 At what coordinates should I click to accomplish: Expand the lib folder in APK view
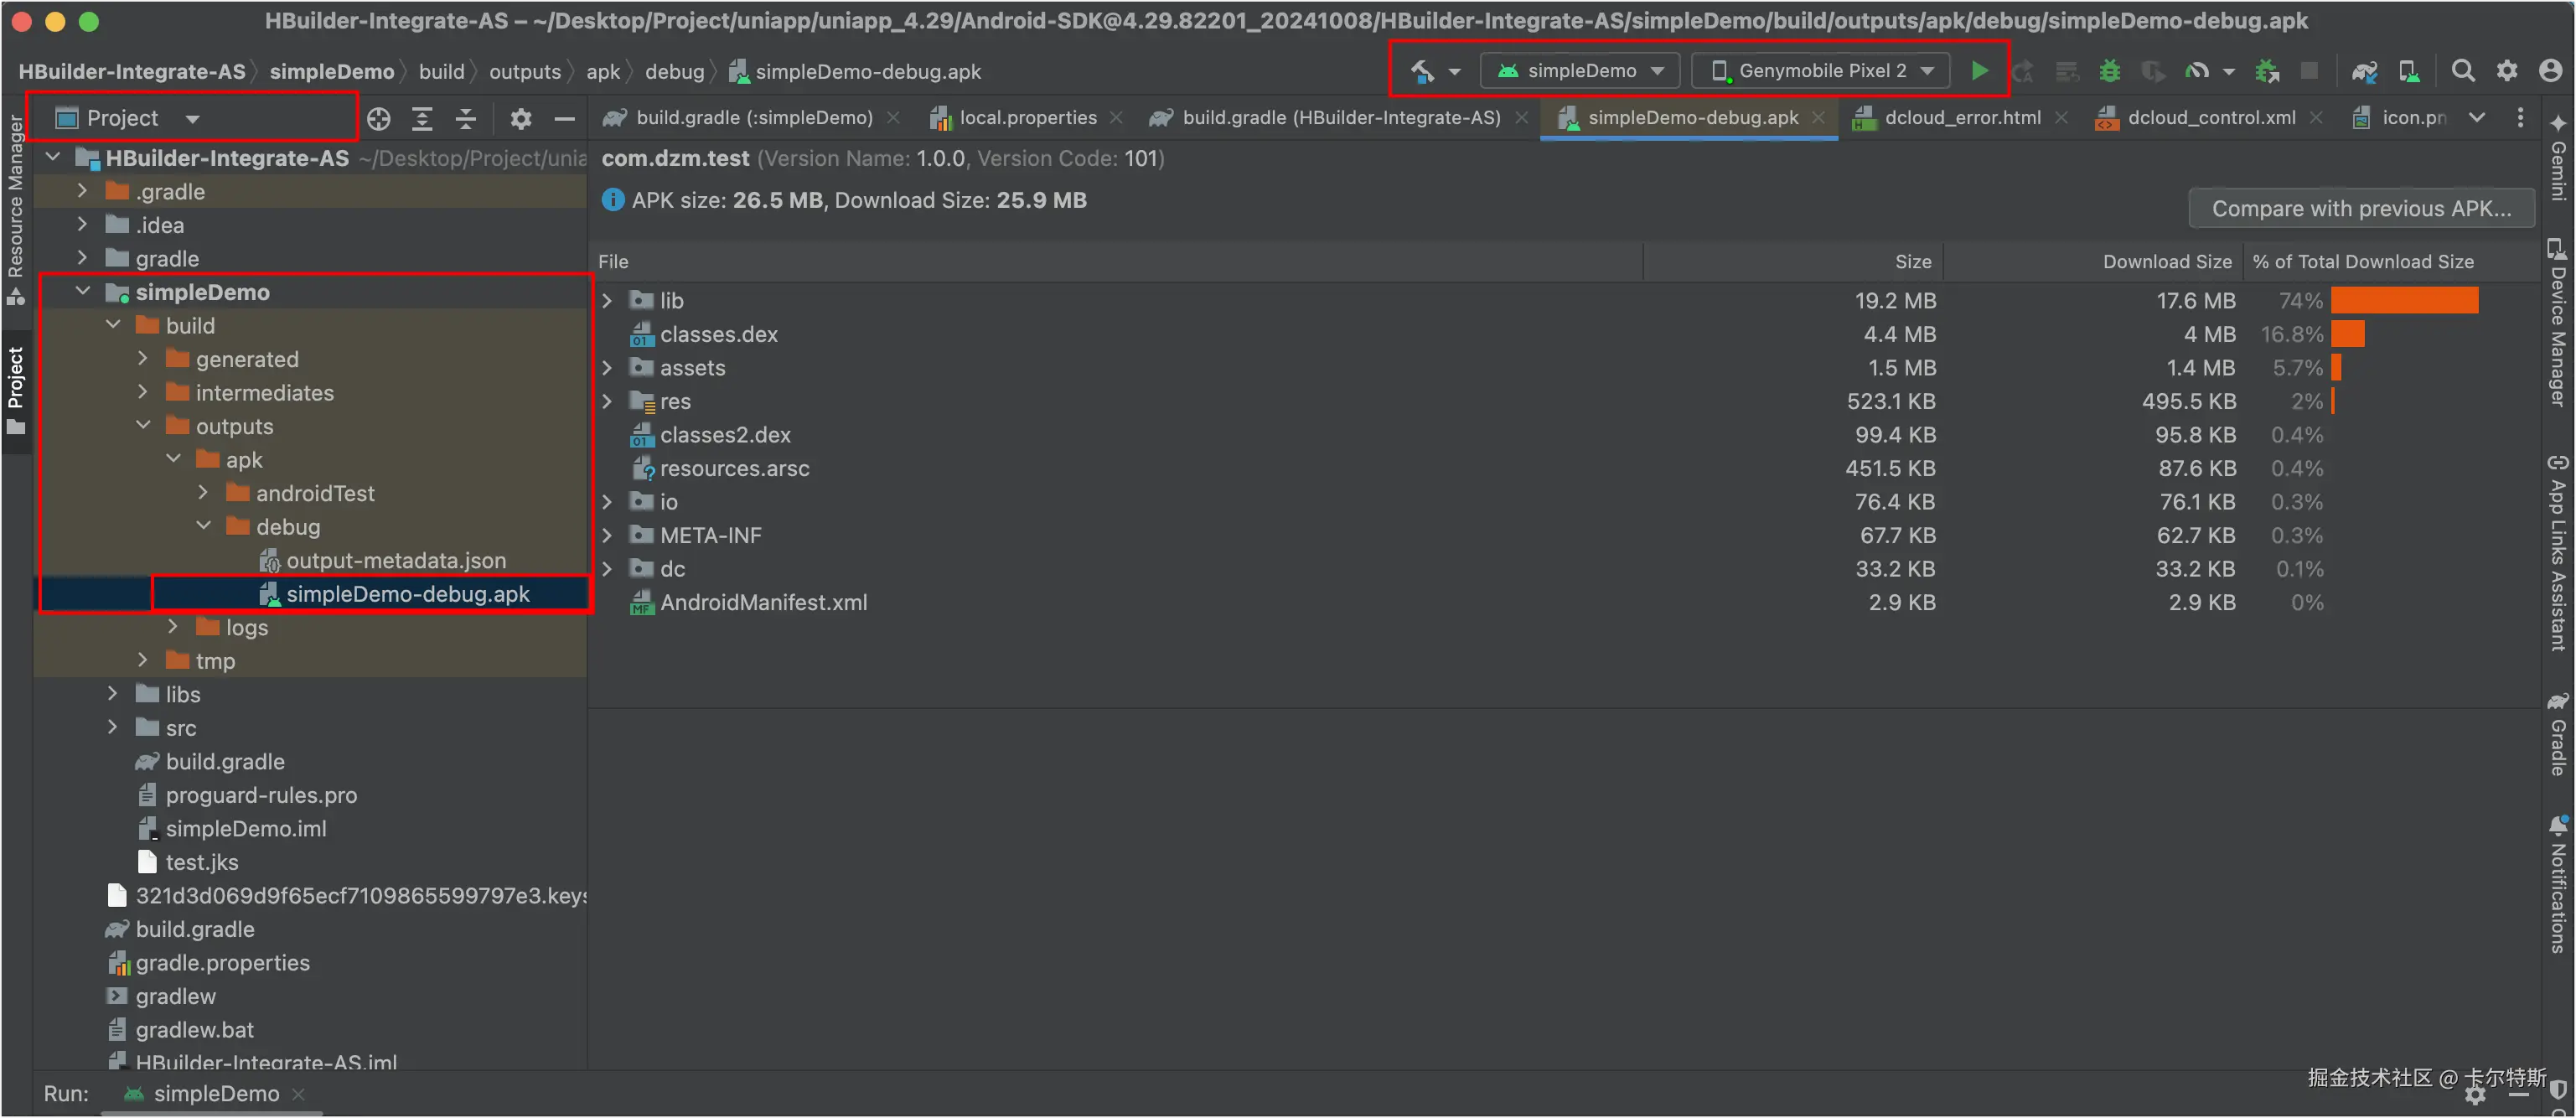coord(607,301)
